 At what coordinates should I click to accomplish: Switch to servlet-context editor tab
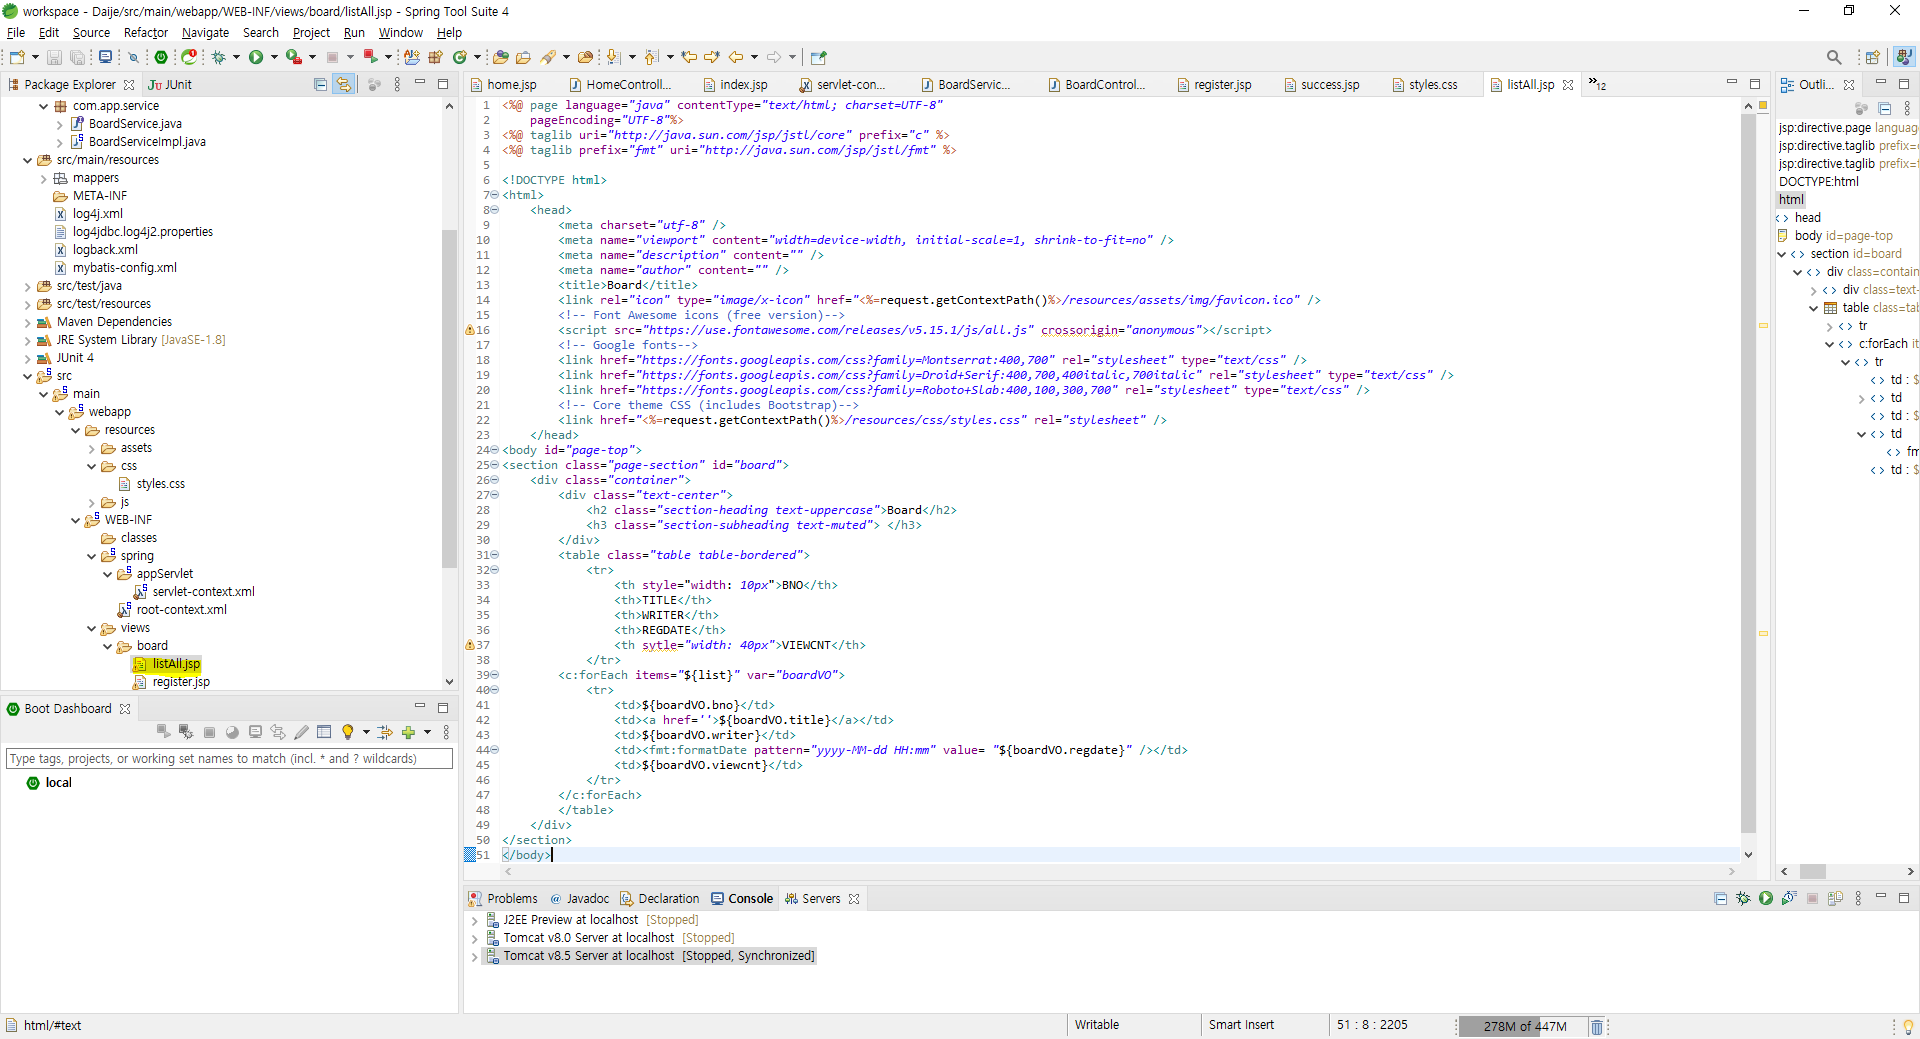(x=843, y=85)
